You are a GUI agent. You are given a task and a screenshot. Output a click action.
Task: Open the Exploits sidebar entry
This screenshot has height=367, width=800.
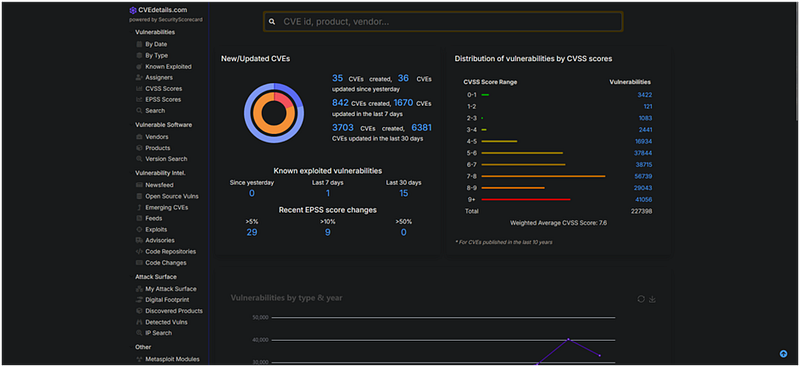[156, 230]
